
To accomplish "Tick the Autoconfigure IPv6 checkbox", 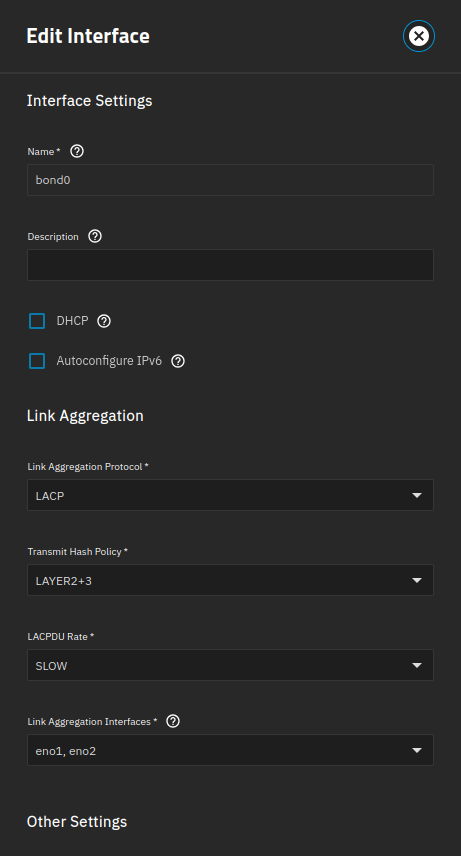I will coord(37,361).
